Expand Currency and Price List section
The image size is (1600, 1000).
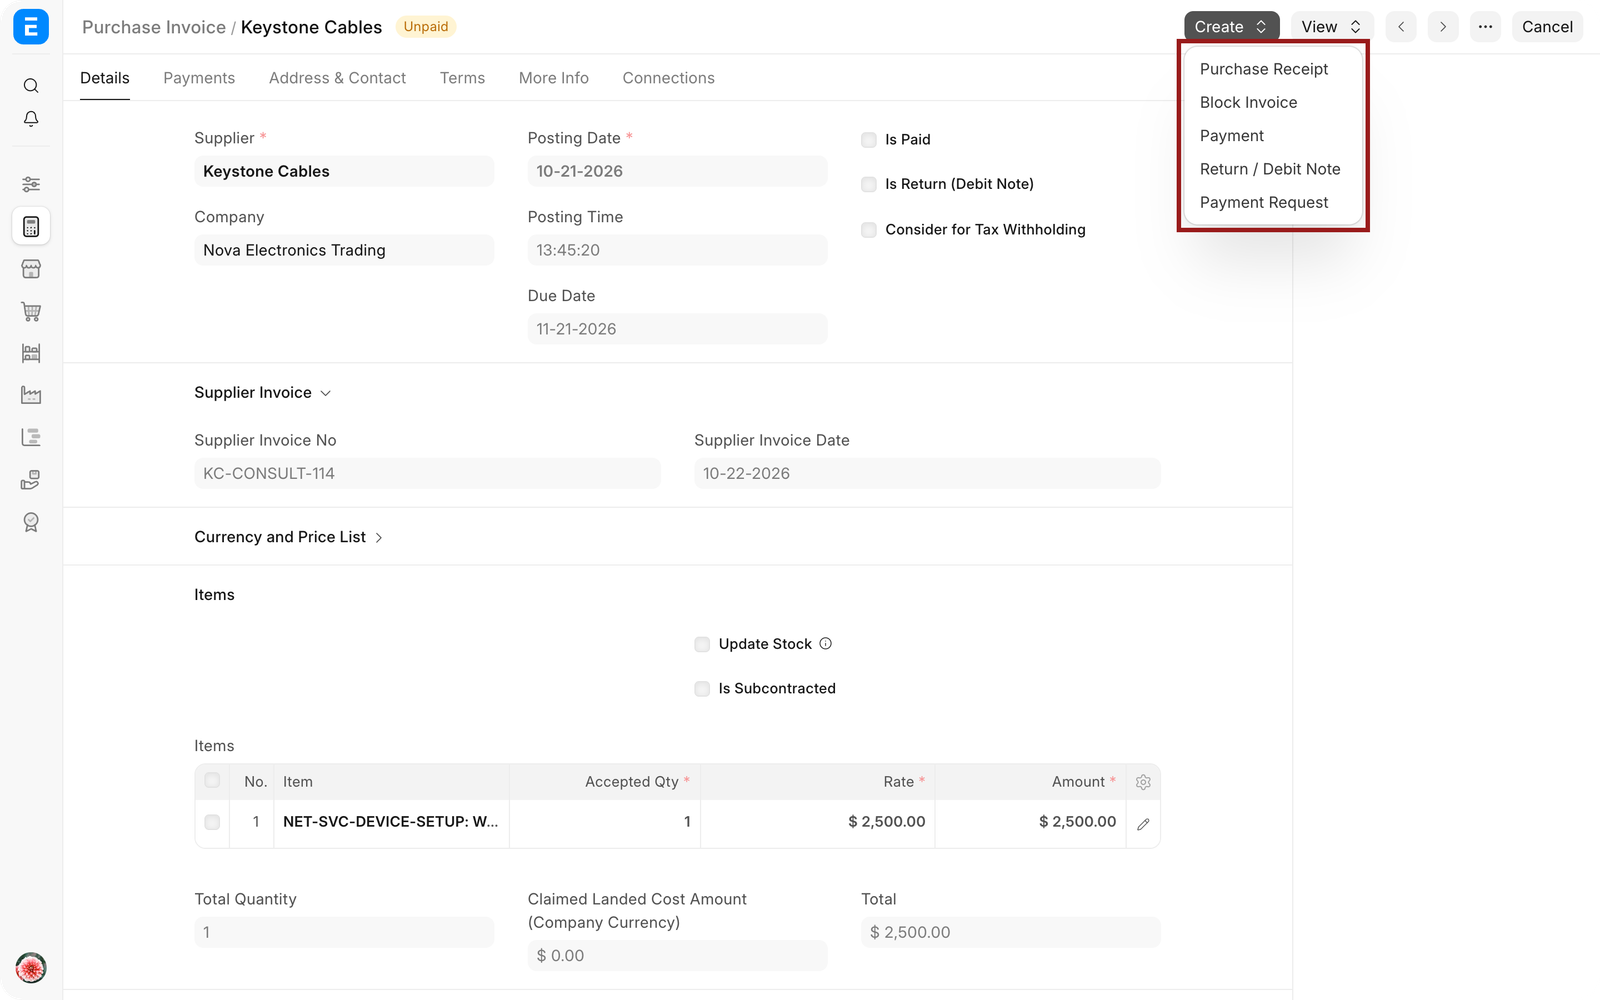click(x=289, y=537)
